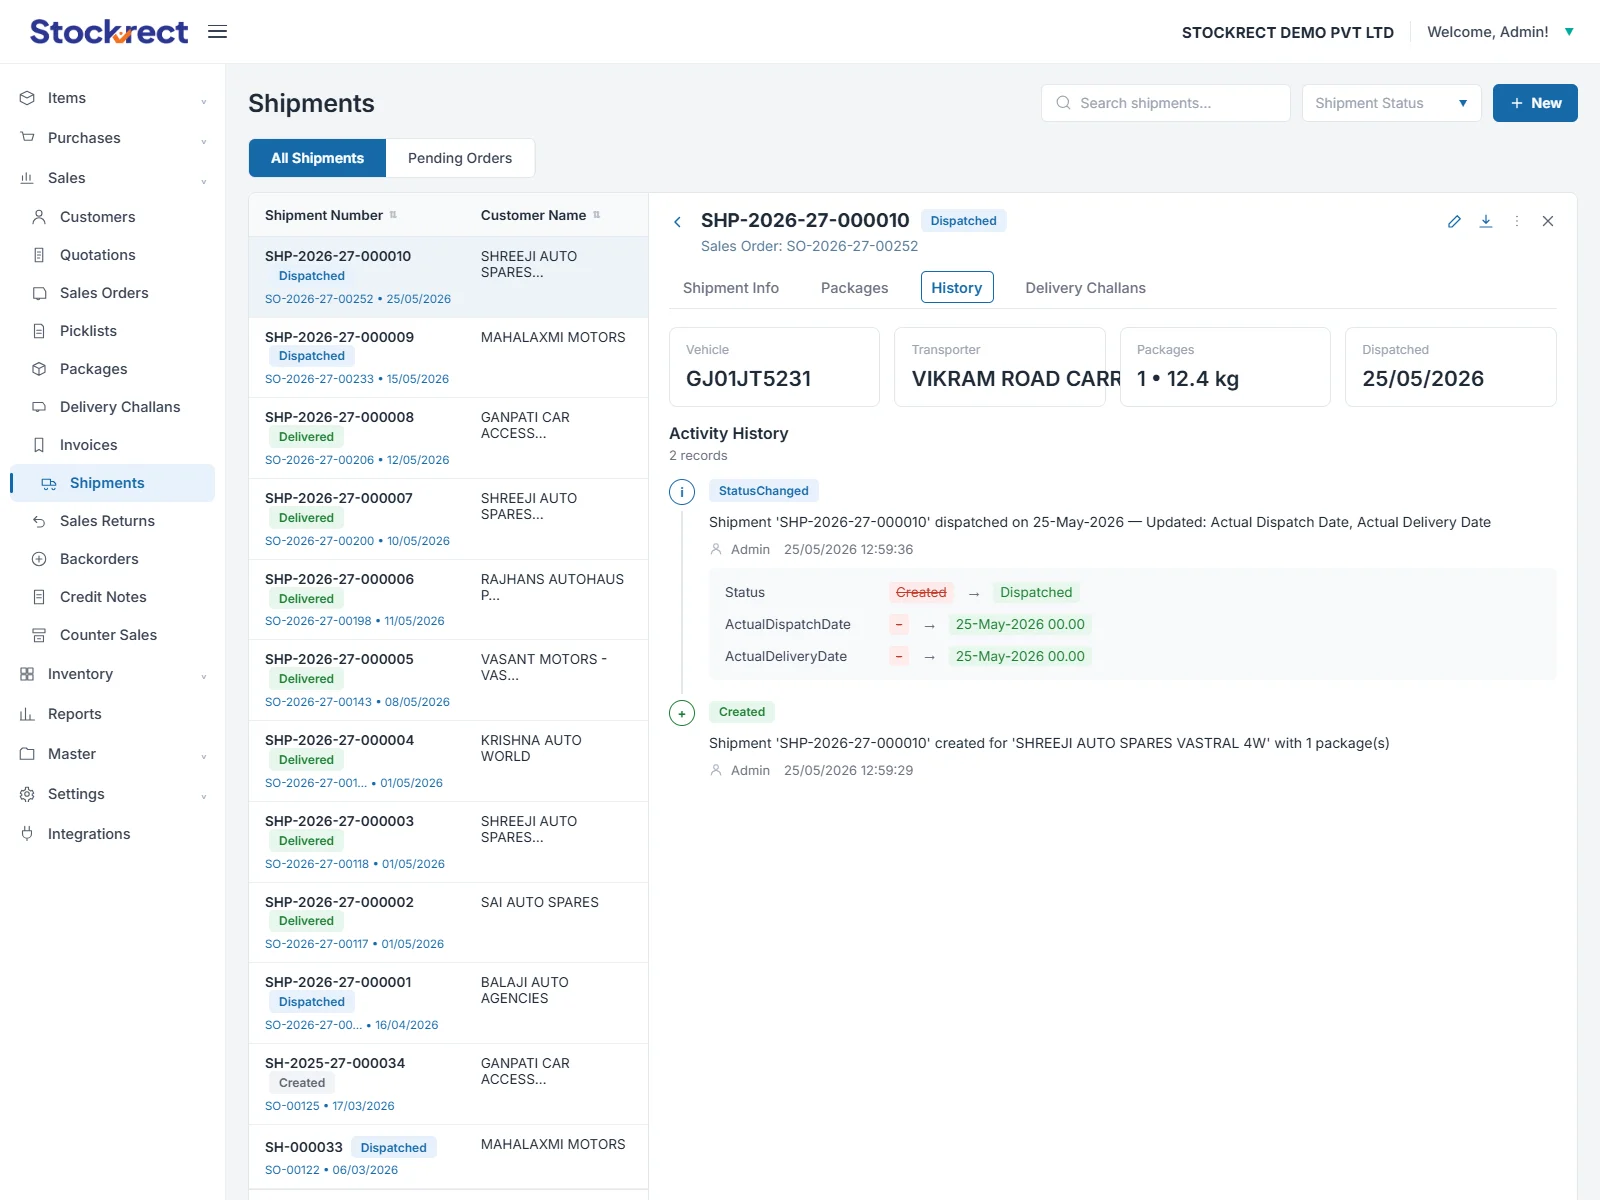Switch to Pending Orders tab
Viewport: 1600px width, 1200px height.
[460, 158]
